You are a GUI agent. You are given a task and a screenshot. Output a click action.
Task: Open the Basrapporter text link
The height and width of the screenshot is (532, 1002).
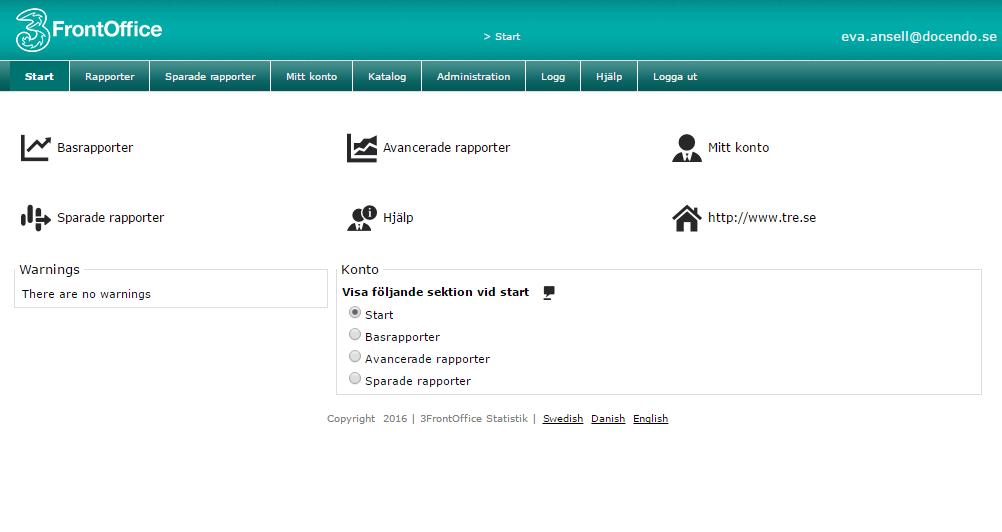click(95, 148)
